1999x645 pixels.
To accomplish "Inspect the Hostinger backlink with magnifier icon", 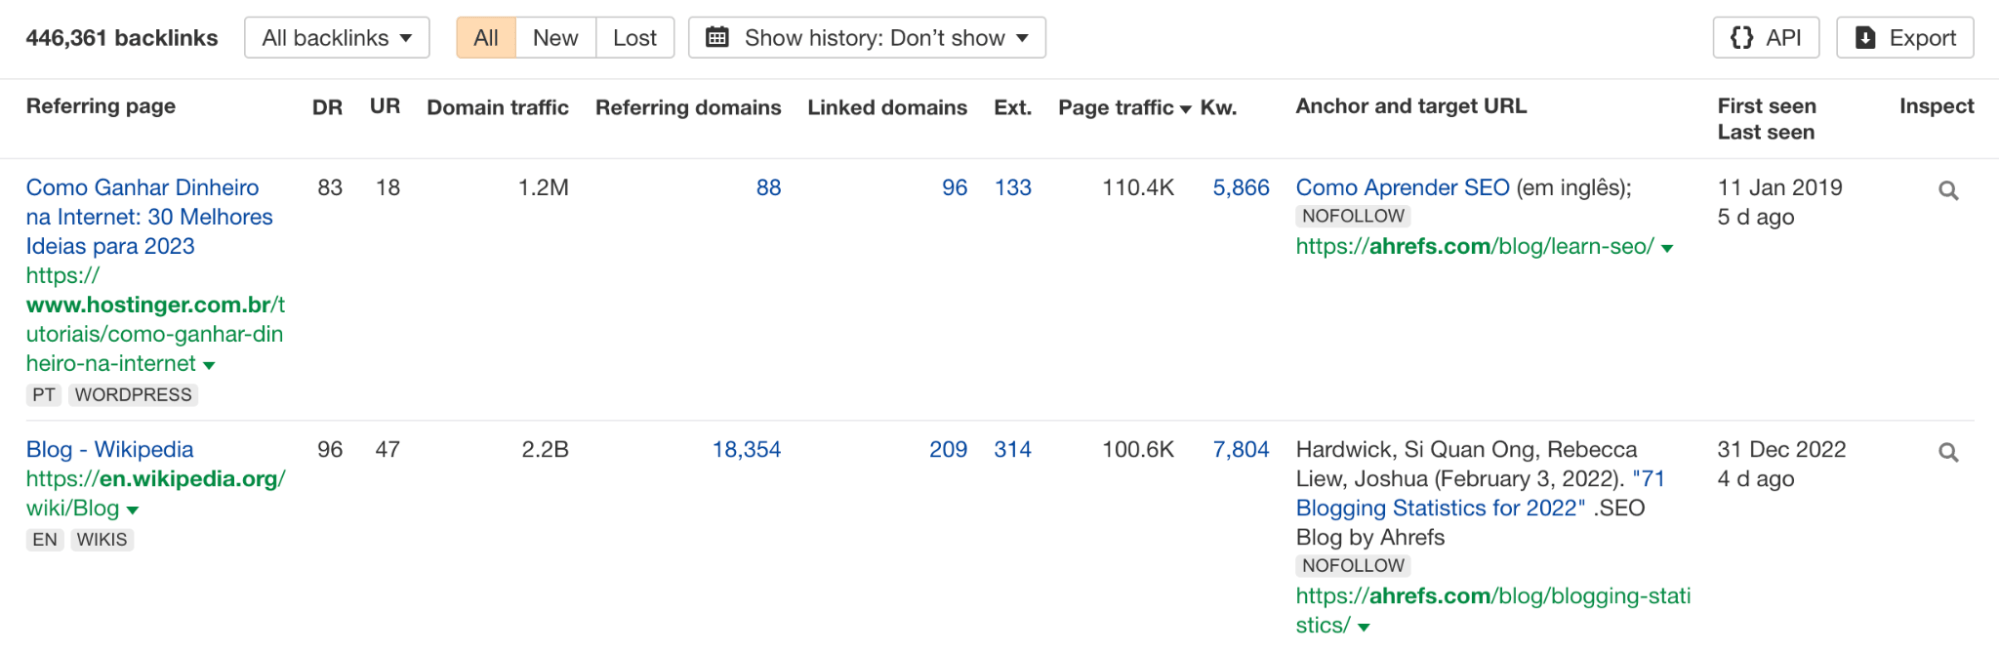I will [x=1947, y=190].
